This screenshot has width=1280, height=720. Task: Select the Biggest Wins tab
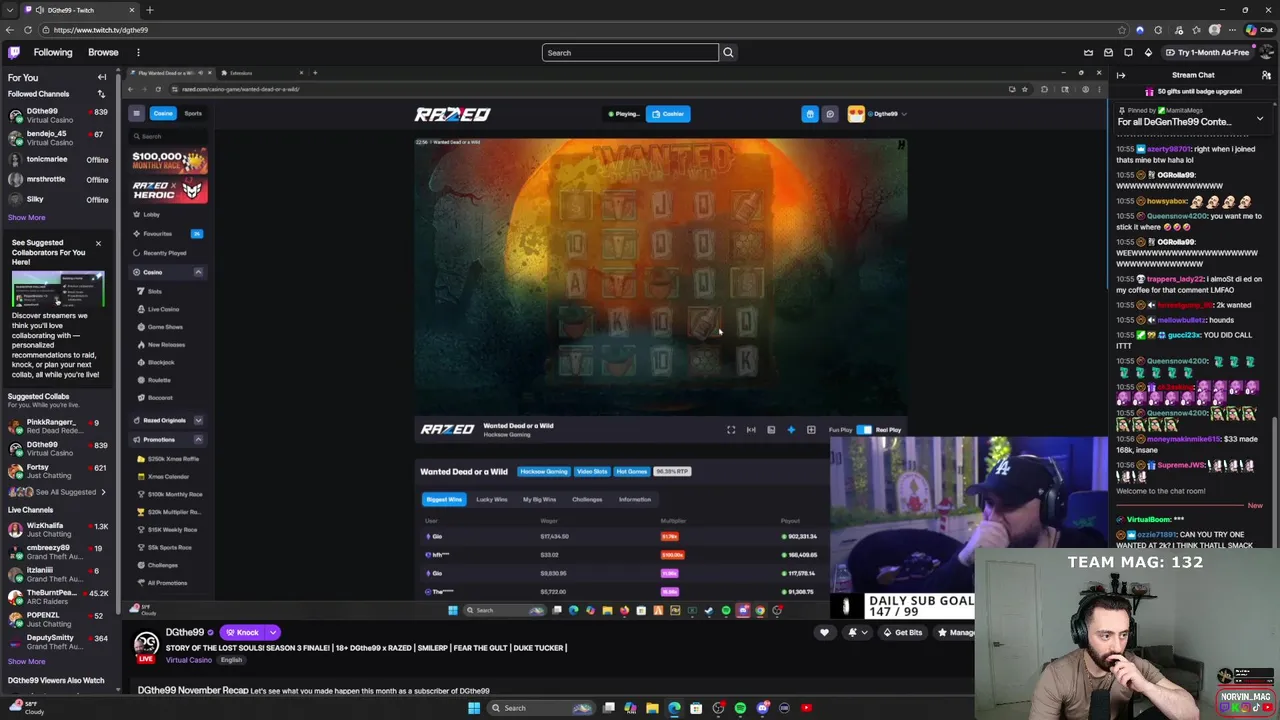coord(444,499)
